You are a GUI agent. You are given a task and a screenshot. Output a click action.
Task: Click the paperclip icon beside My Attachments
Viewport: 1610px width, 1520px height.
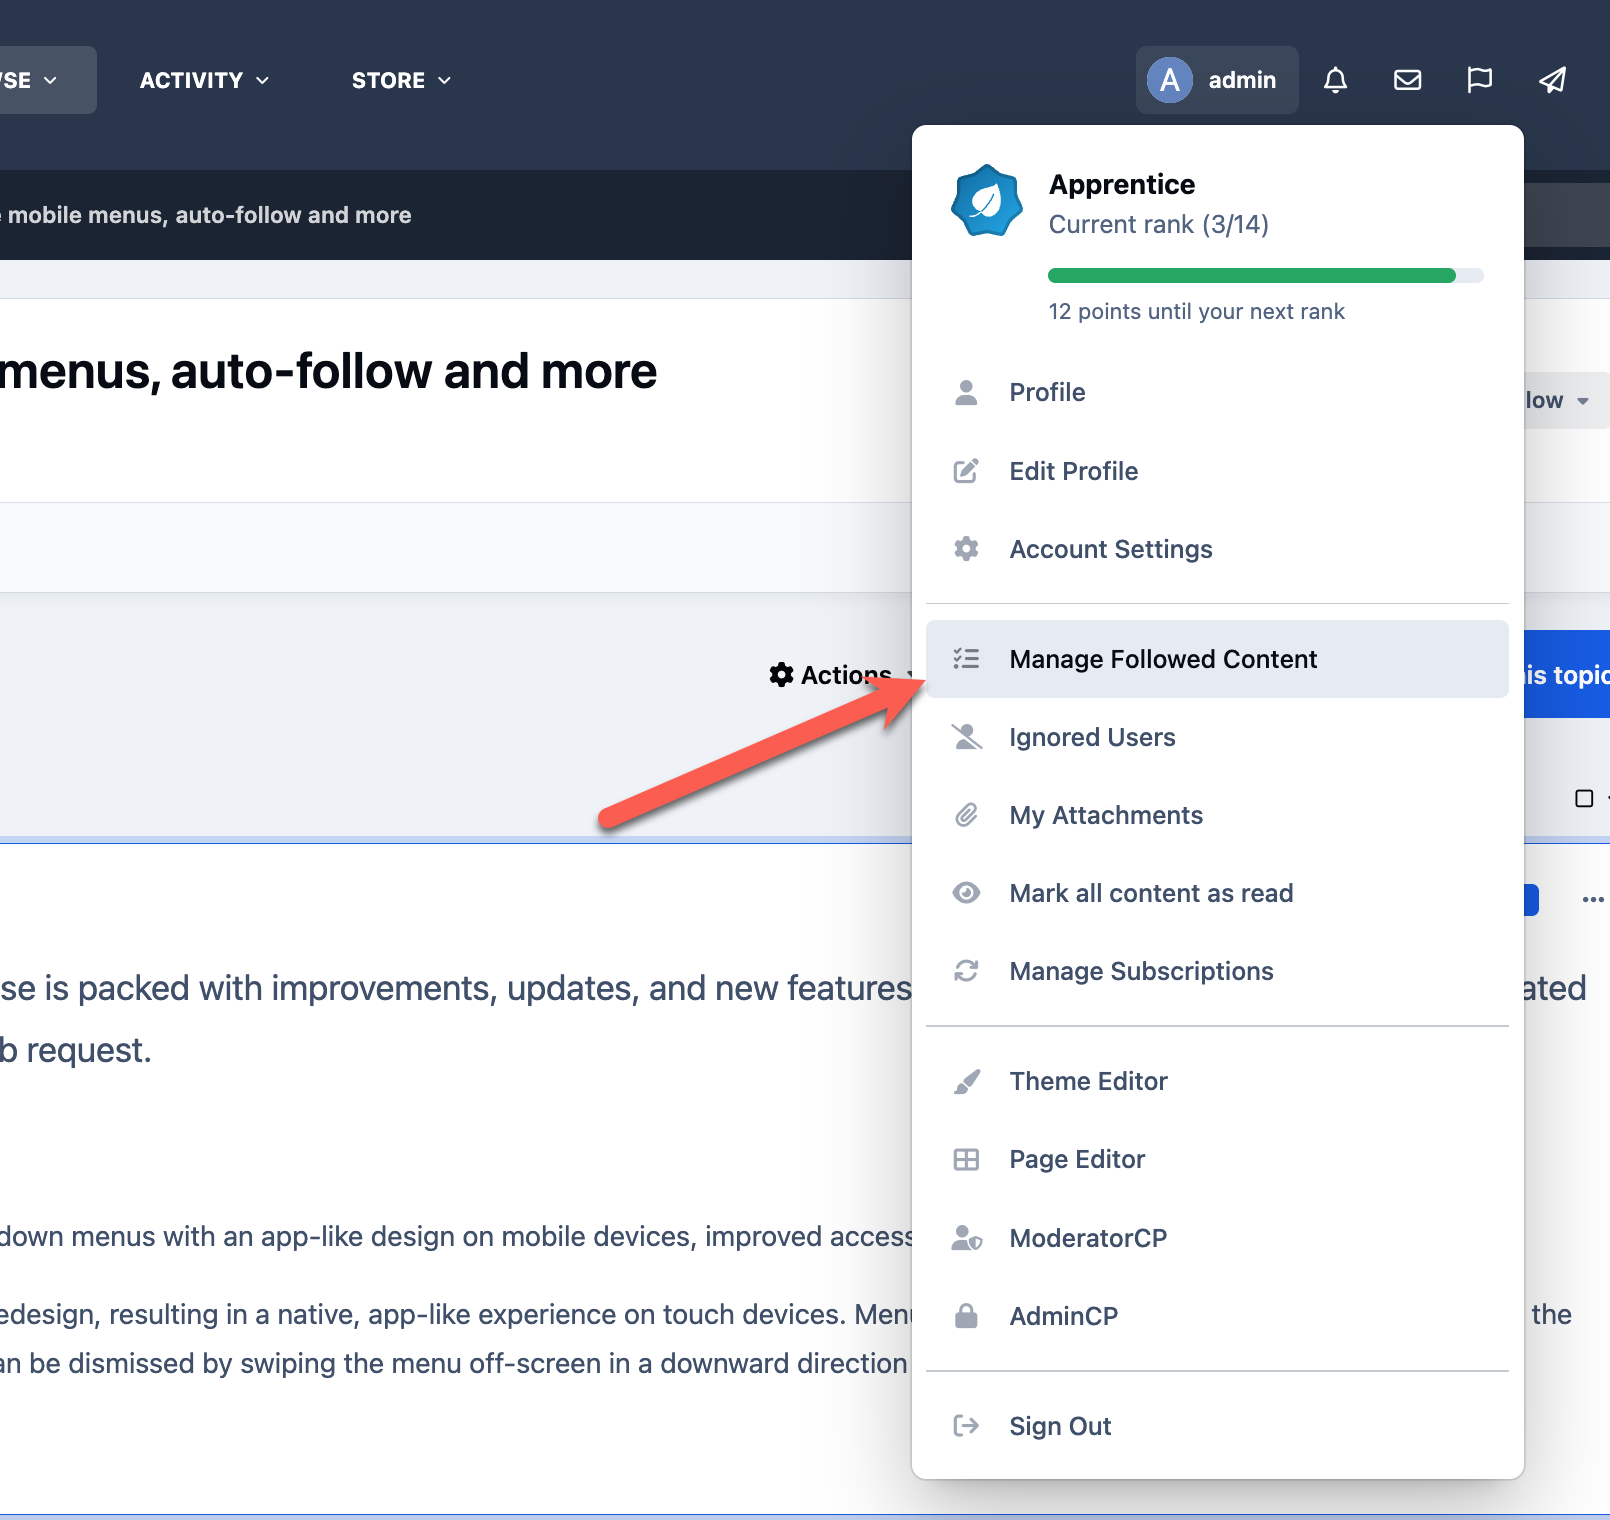(966, 815)
